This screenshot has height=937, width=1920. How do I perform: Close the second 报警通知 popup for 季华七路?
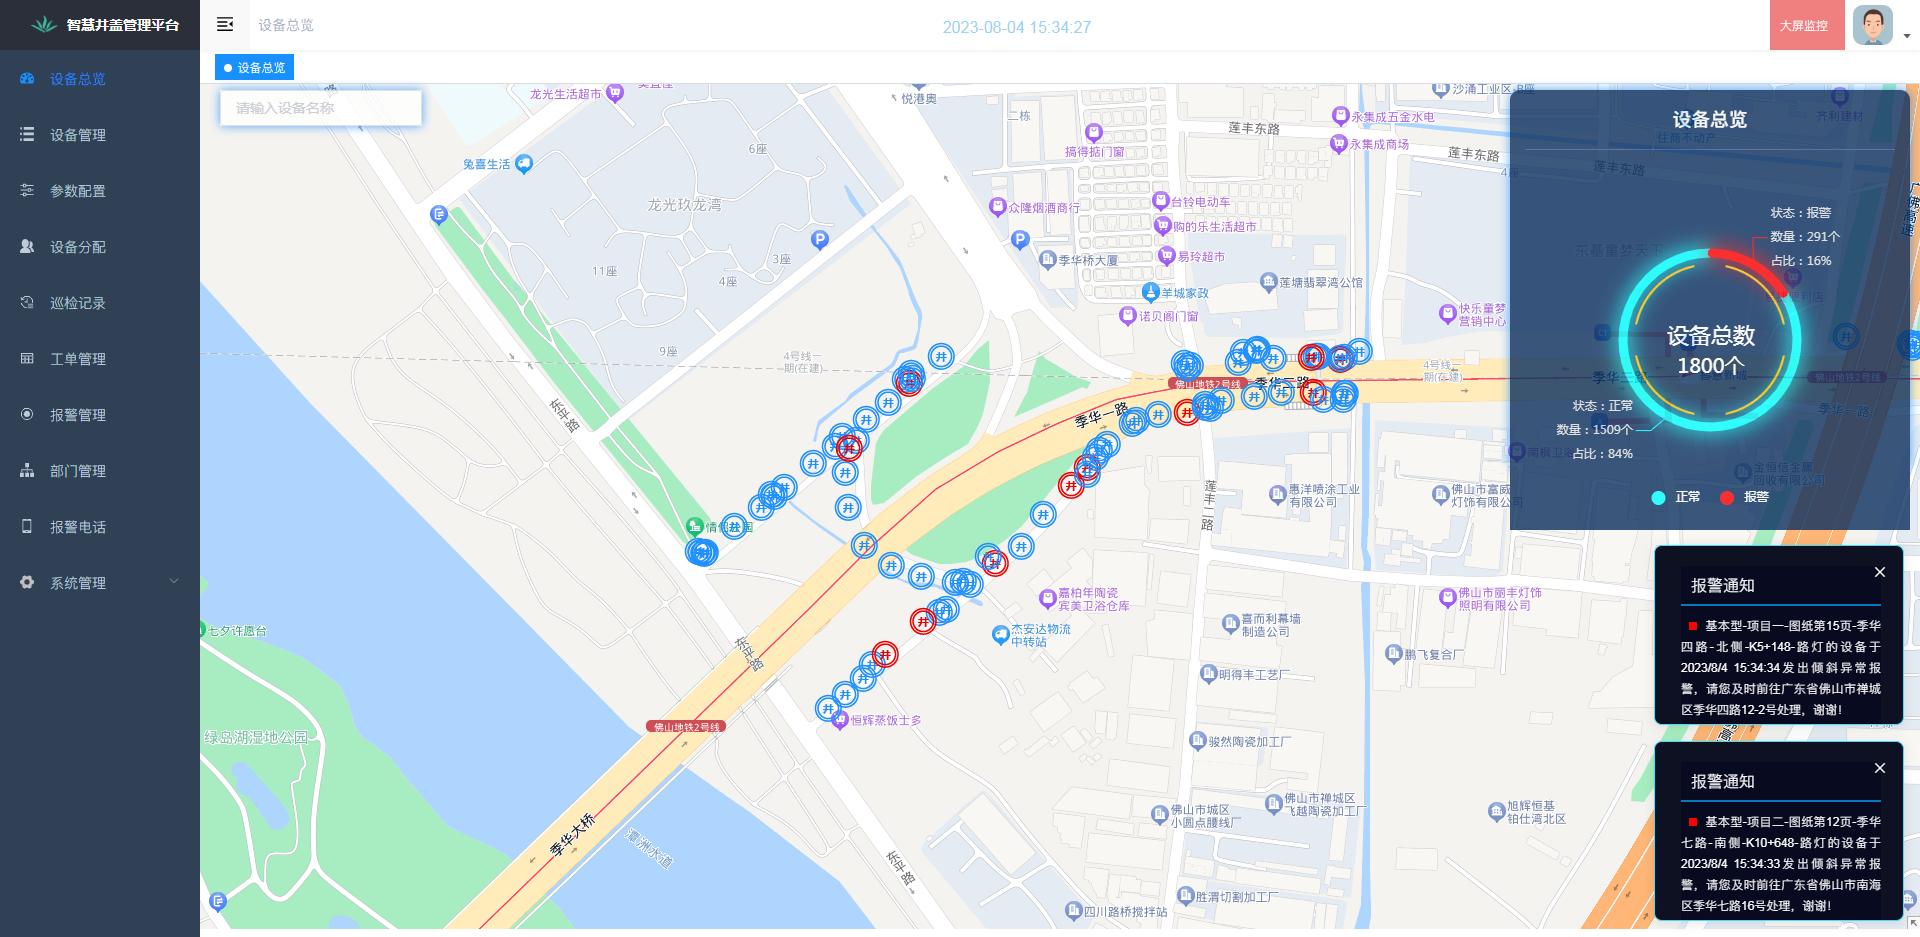[x=1880, y=768]
